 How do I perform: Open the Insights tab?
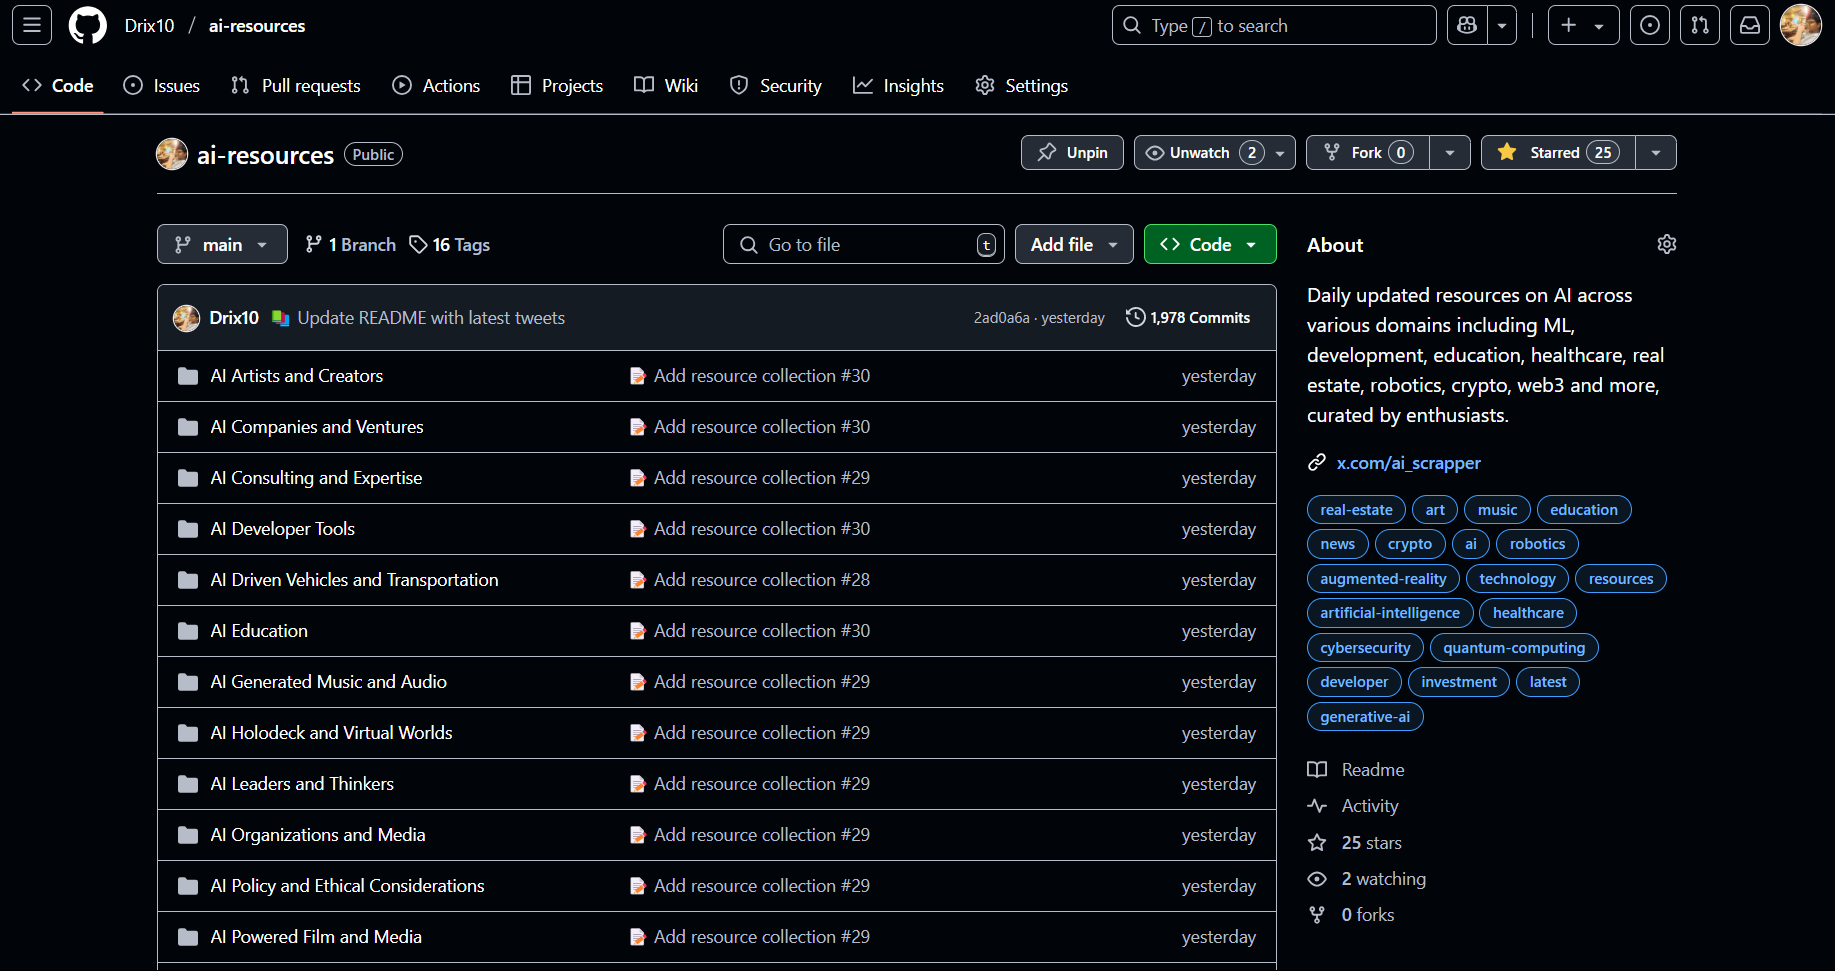pos(898,86)
